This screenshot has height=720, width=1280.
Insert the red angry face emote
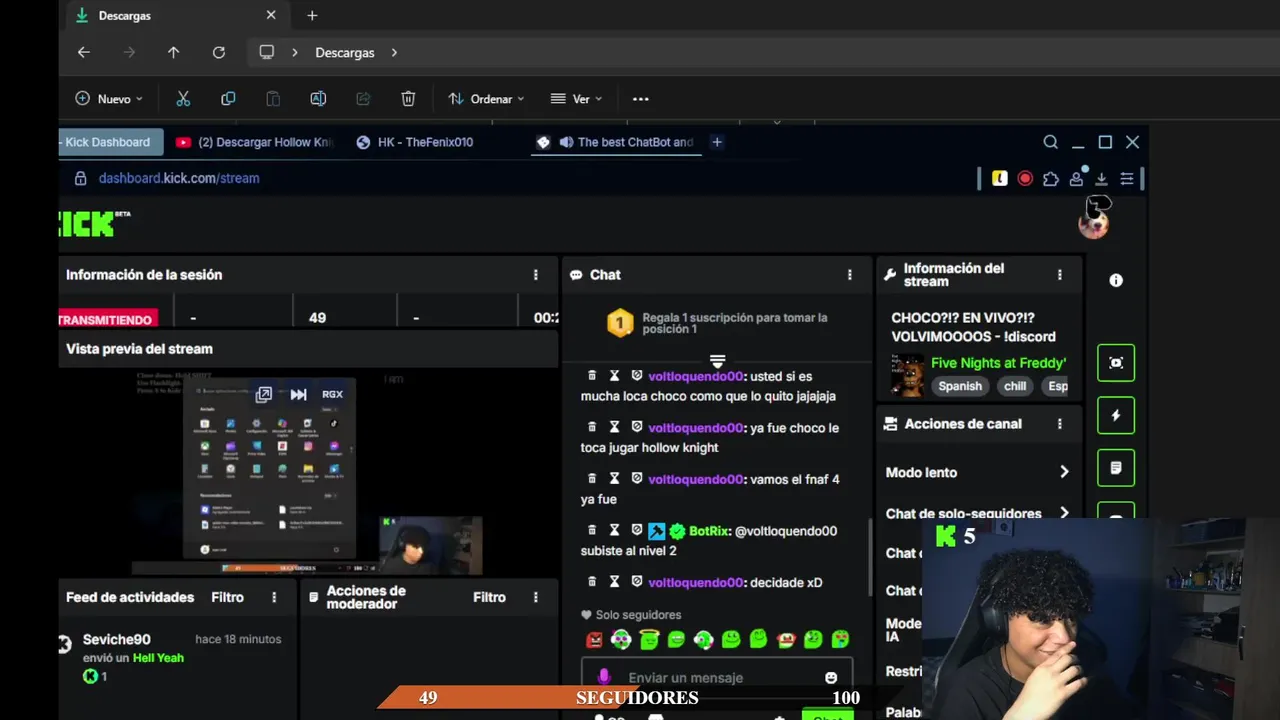[x=595, y=639]
